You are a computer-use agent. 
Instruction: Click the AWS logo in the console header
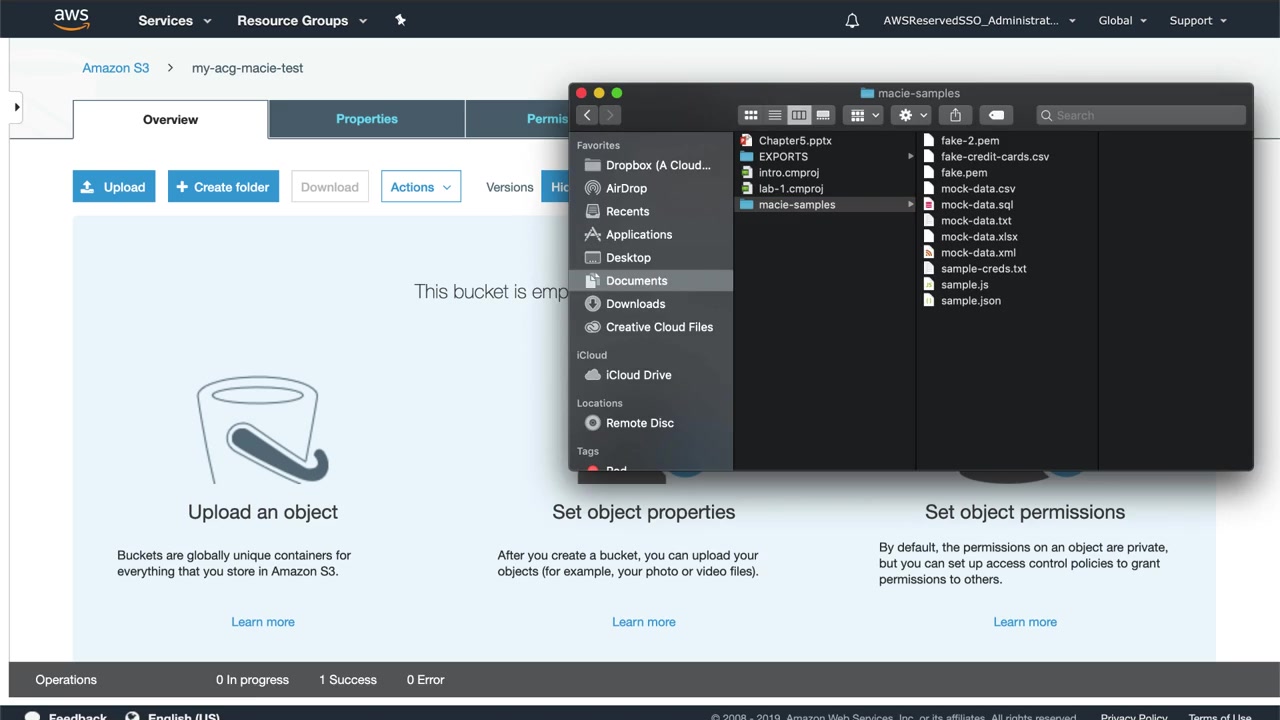pyautogui.click(x=71, y=19)
